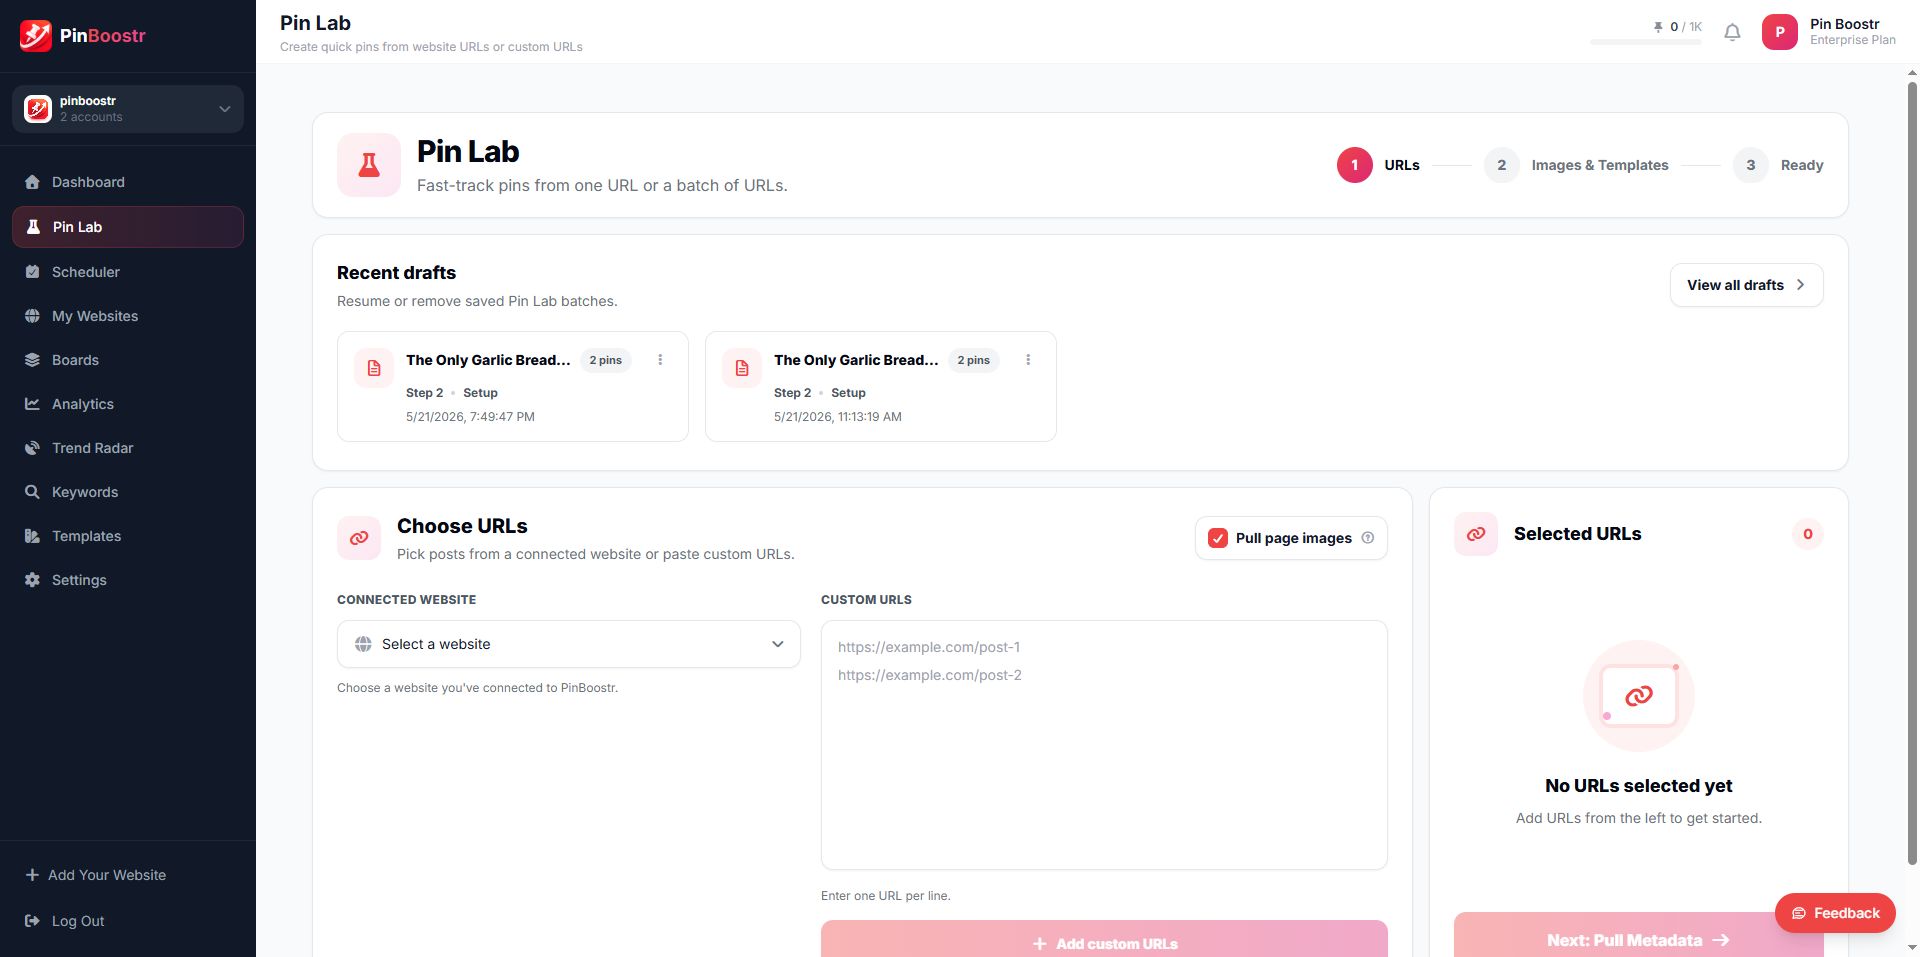Click the "2 pins" badge on 7:49:47 PM draft

tap(606, 360)
